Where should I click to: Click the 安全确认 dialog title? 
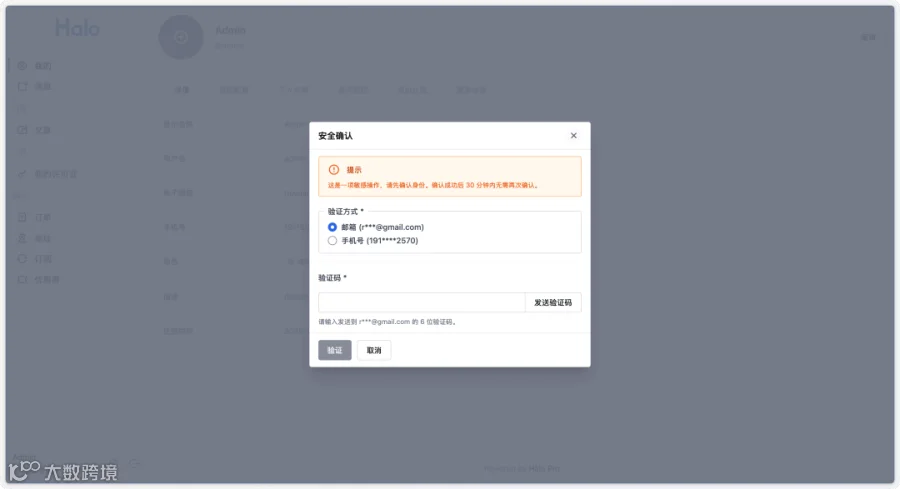335,136
